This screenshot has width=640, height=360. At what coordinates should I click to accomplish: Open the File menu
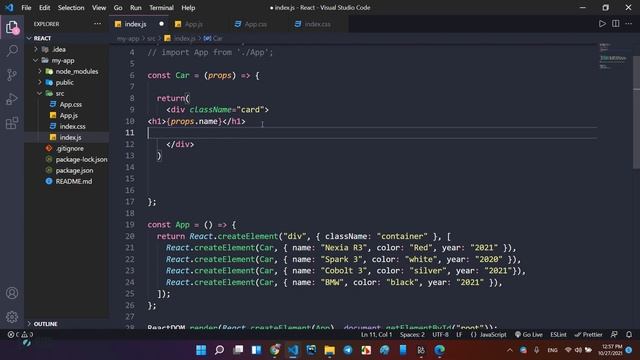(x=26, y=8)
